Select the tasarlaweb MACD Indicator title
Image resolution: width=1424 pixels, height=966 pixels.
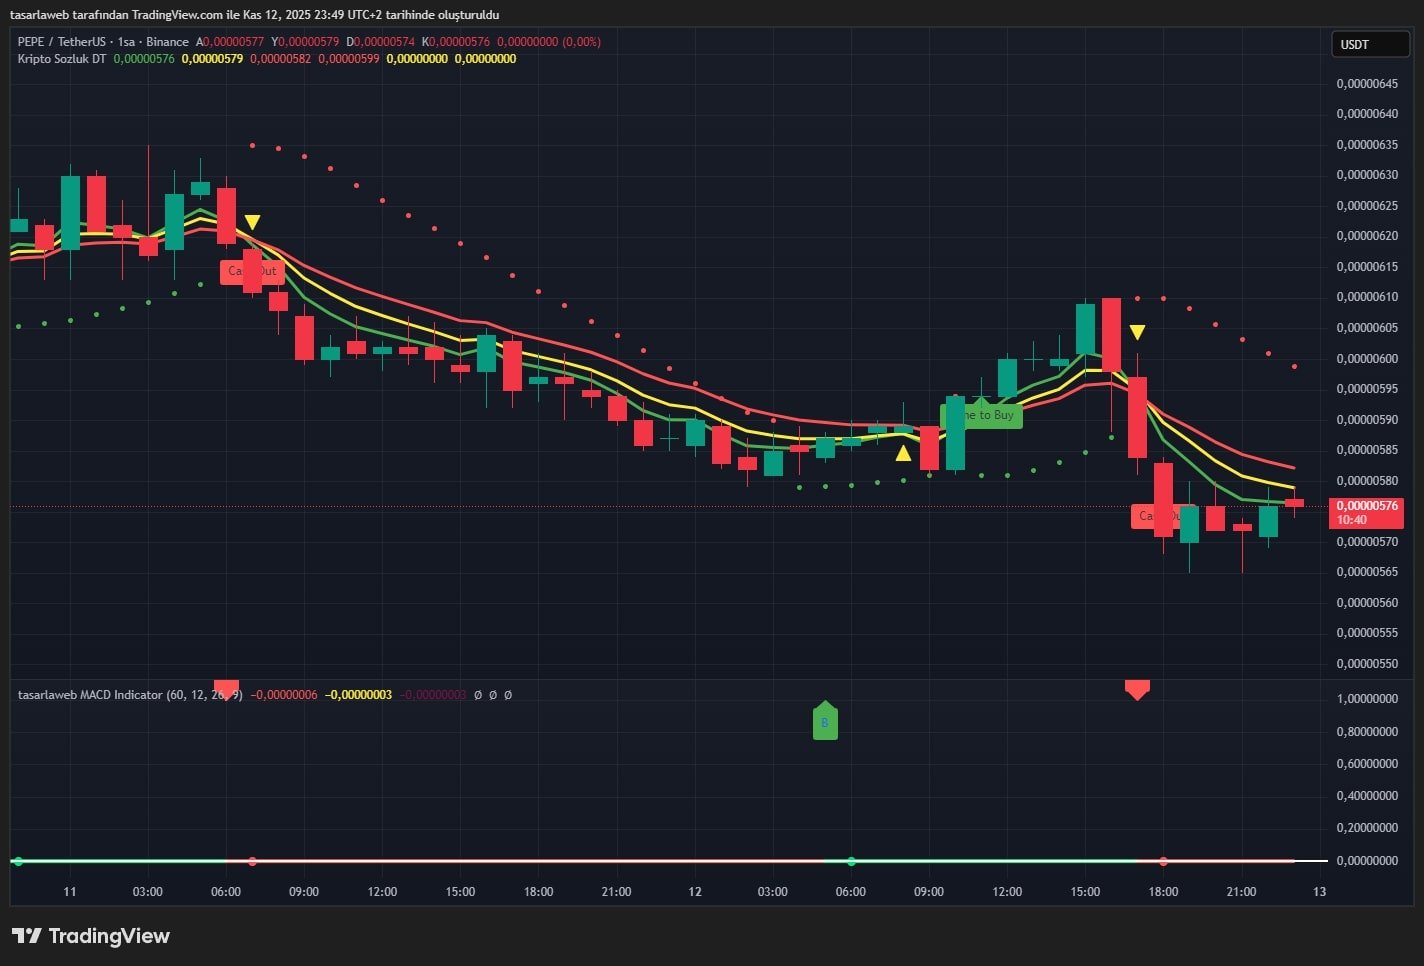[90, 695]
